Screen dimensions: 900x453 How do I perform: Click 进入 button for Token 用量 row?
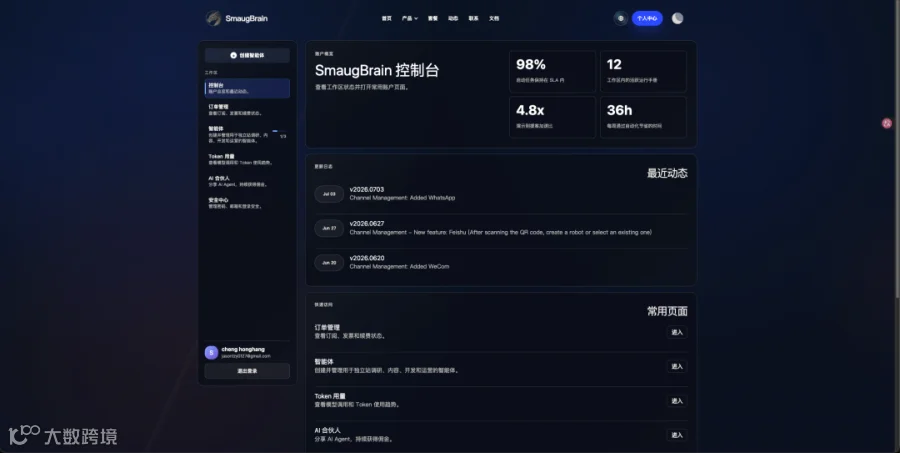coord(677,401)
